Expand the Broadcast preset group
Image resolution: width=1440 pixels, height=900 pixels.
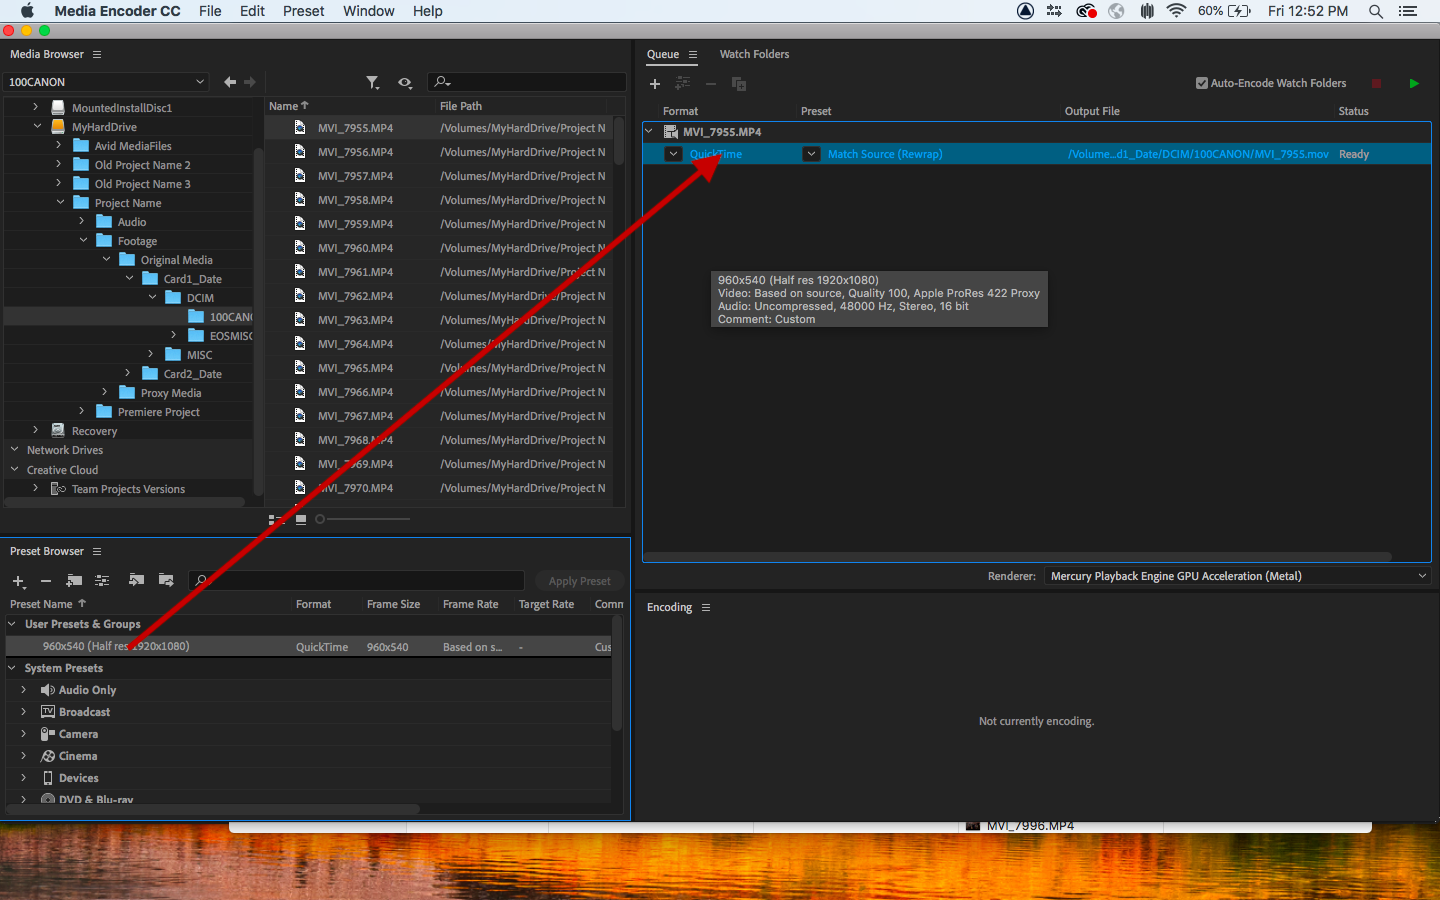(24, 712)
